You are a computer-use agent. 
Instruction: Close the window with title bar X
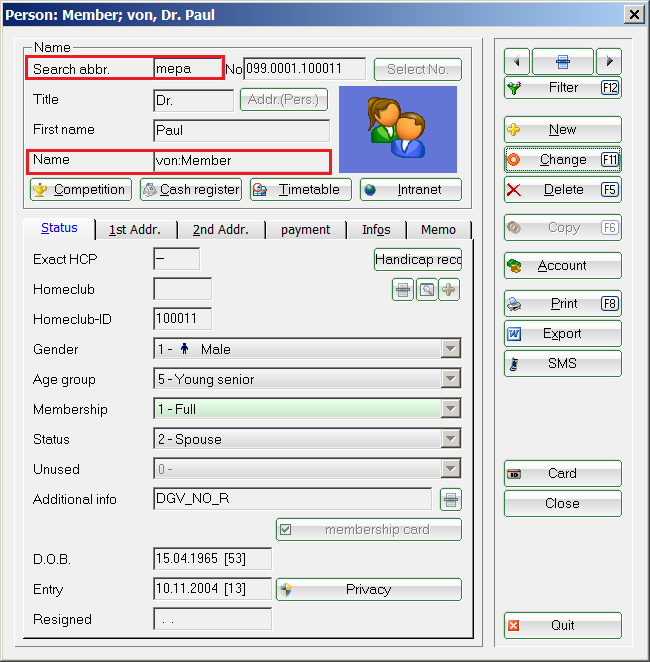pyautogui.click(x=634, y=15)
